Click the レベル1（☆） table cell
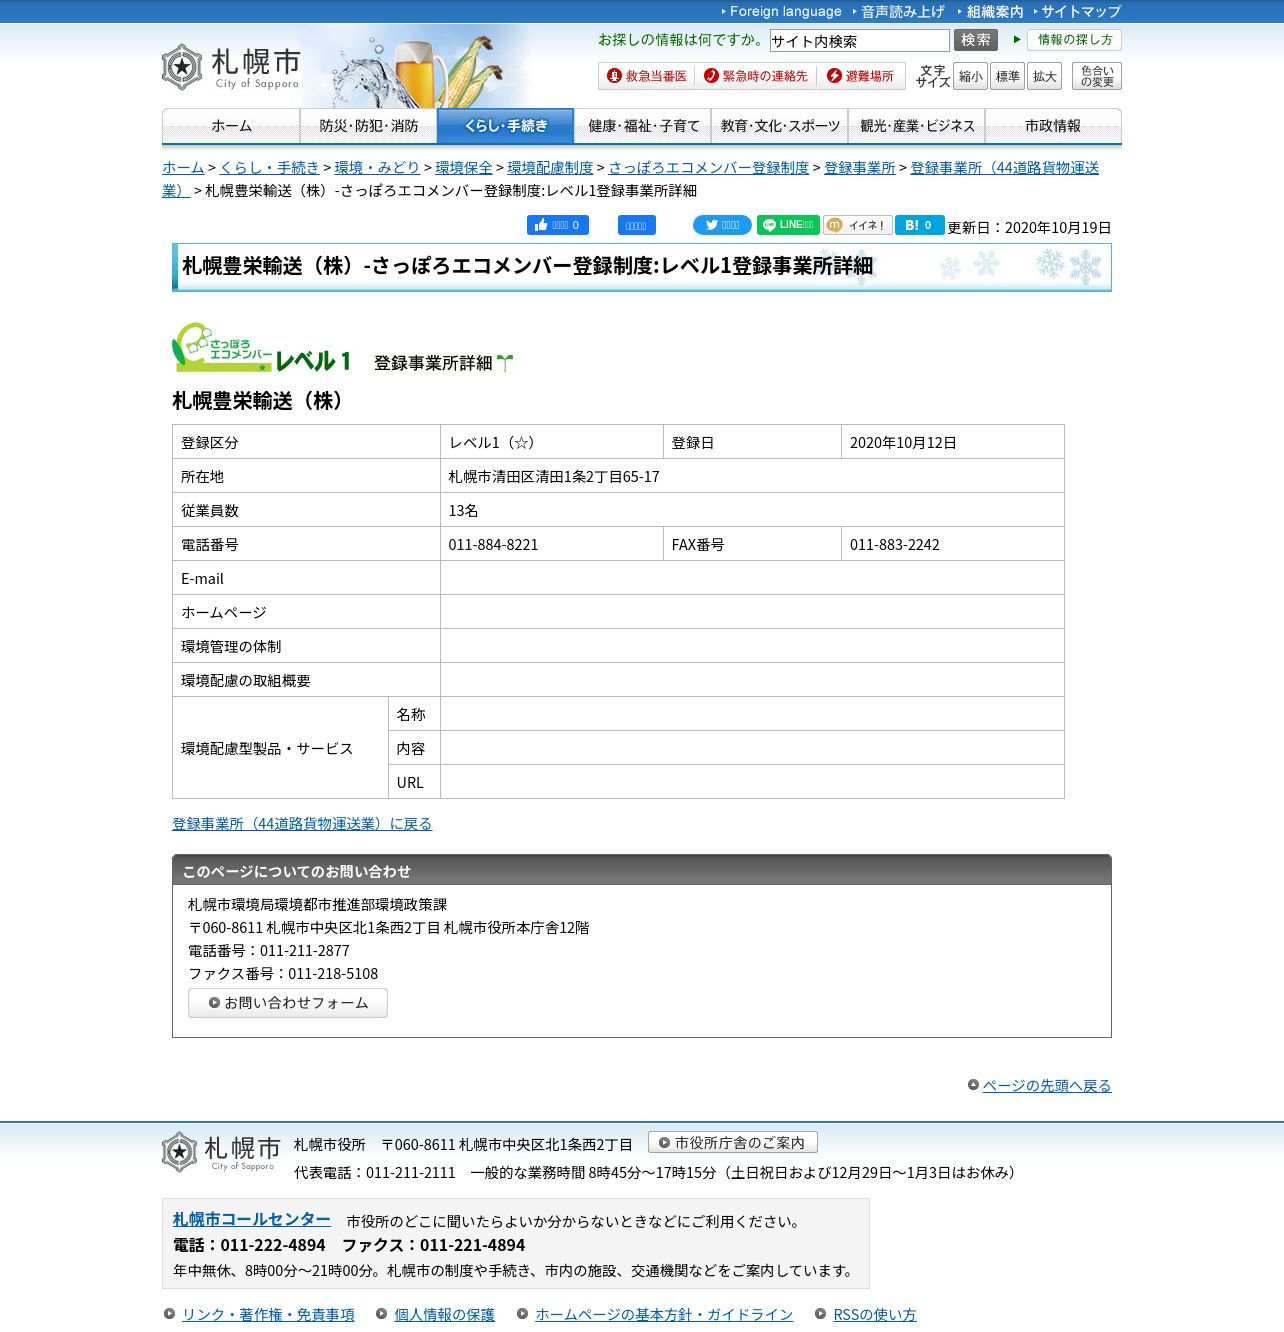The height and width of the screenshot is (1332, 1284). click(x=552, y=442)
